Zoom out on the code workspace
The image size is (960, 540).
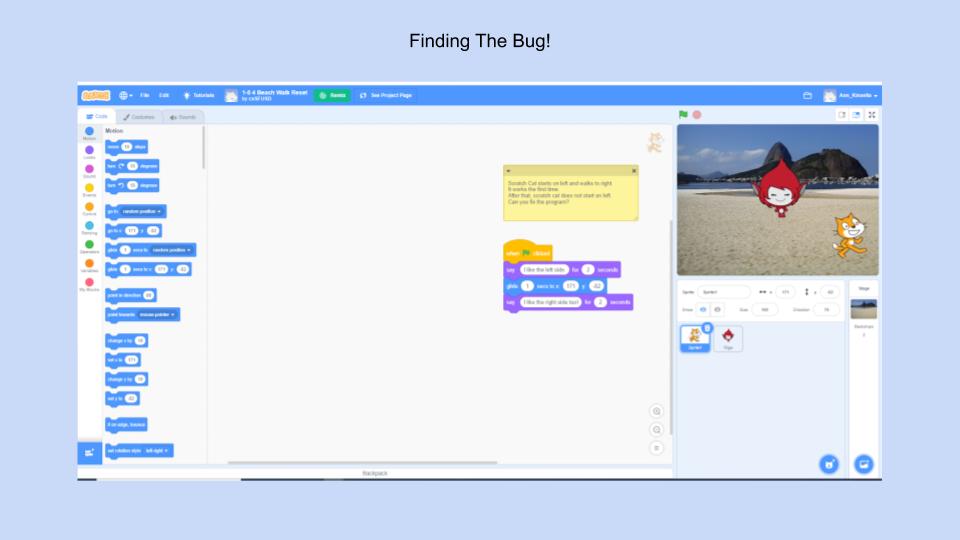coord(656,429)
